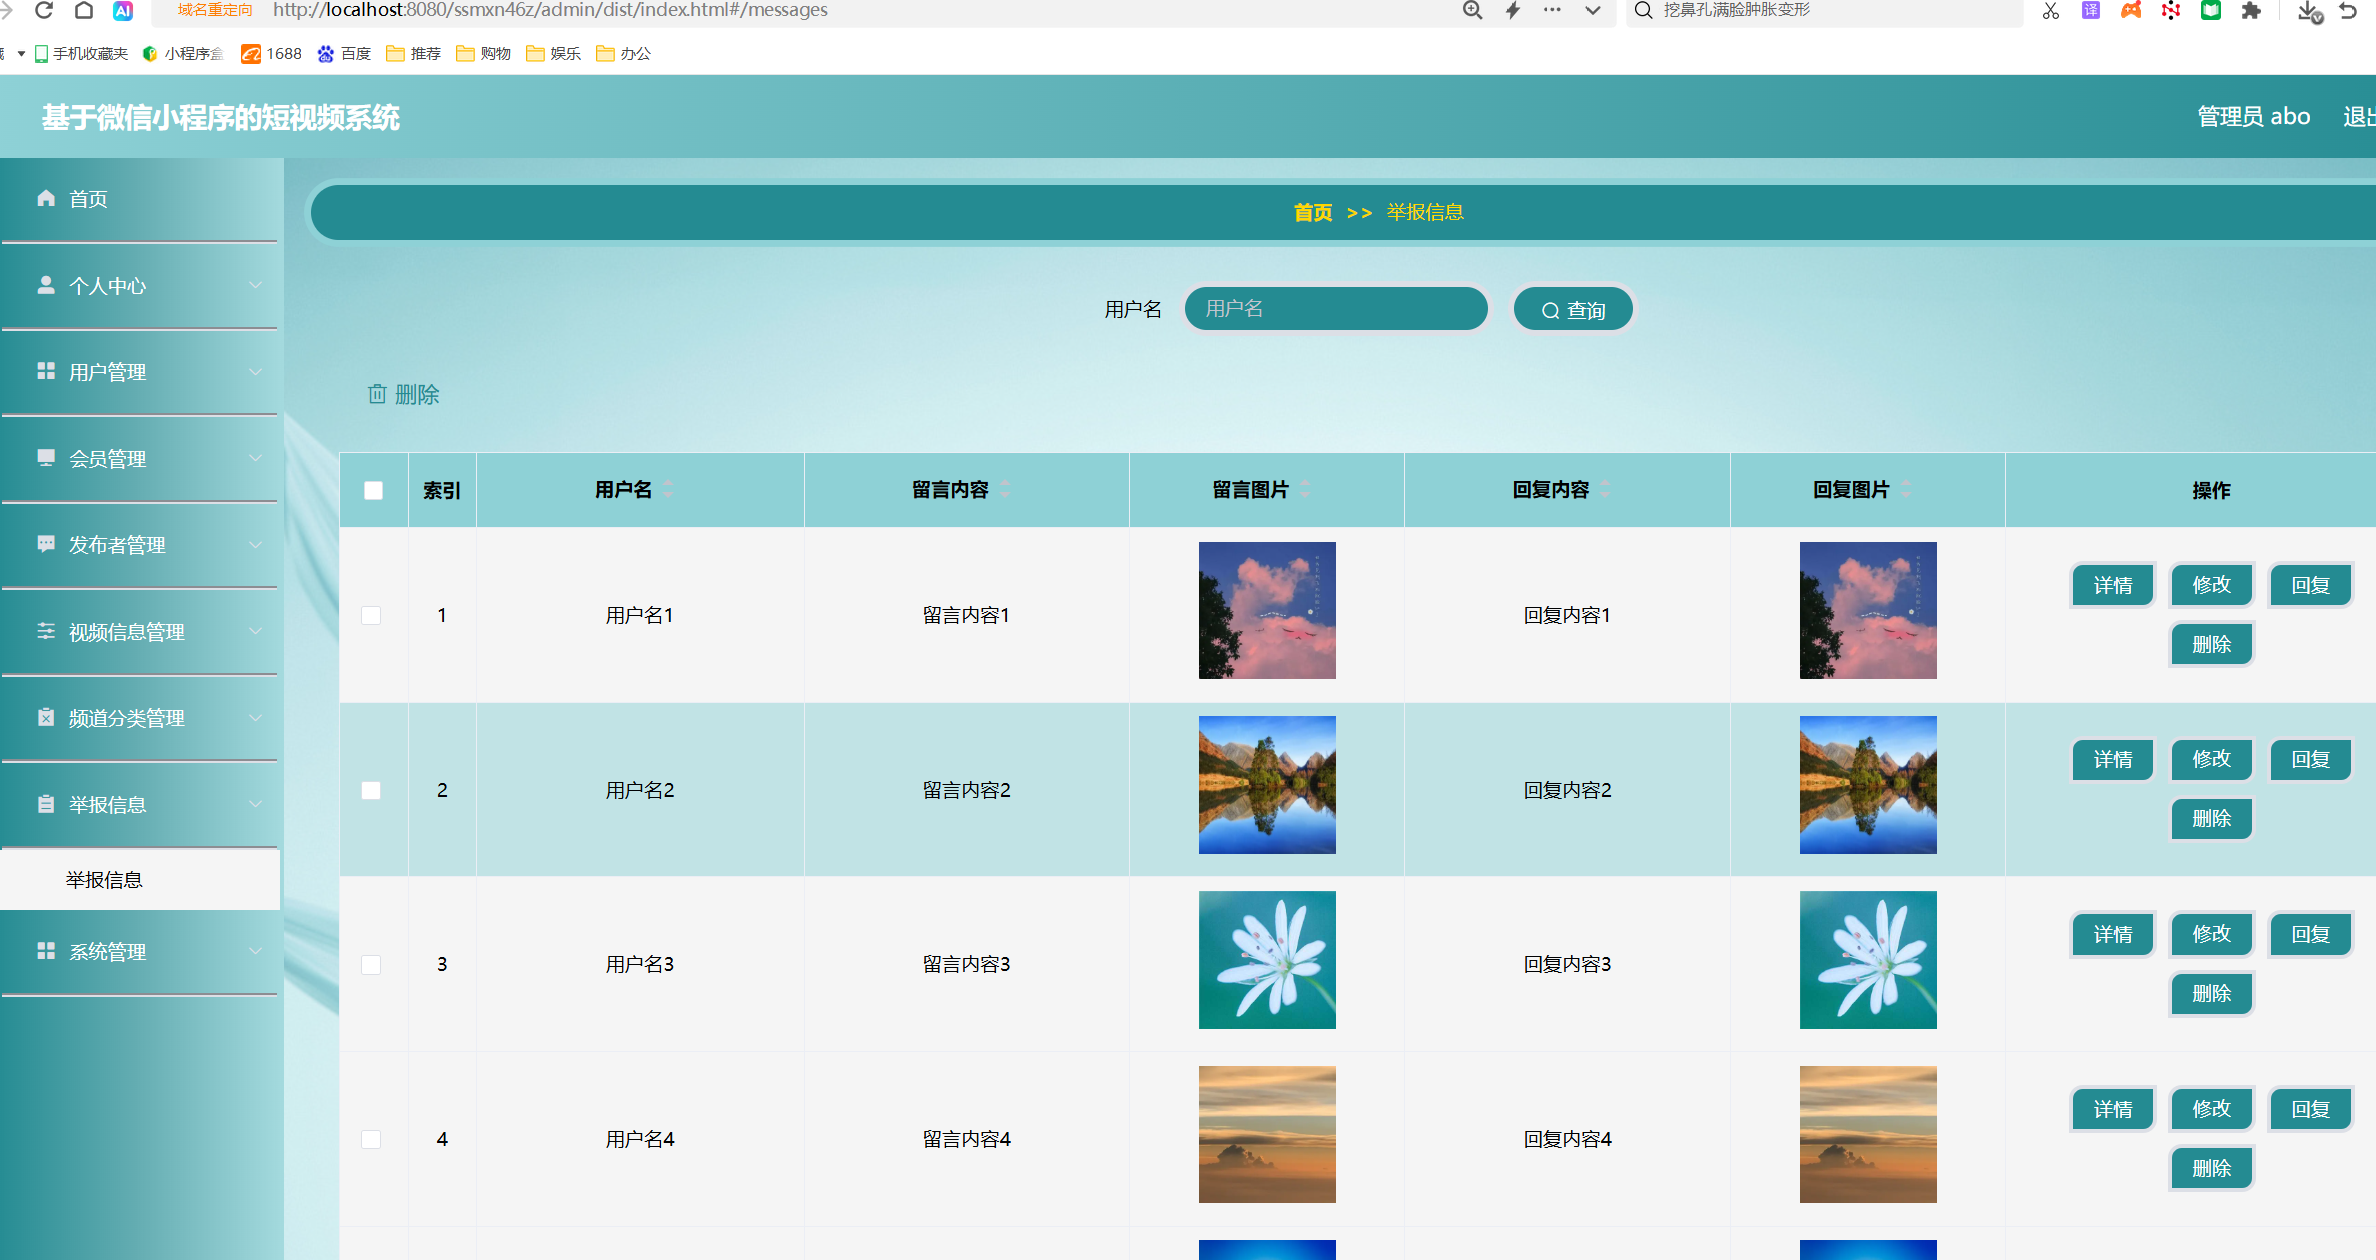Click the AI assistant icon beside the address bar
The height and width of the screenshot is (1260, 2376).
point(123,10)
